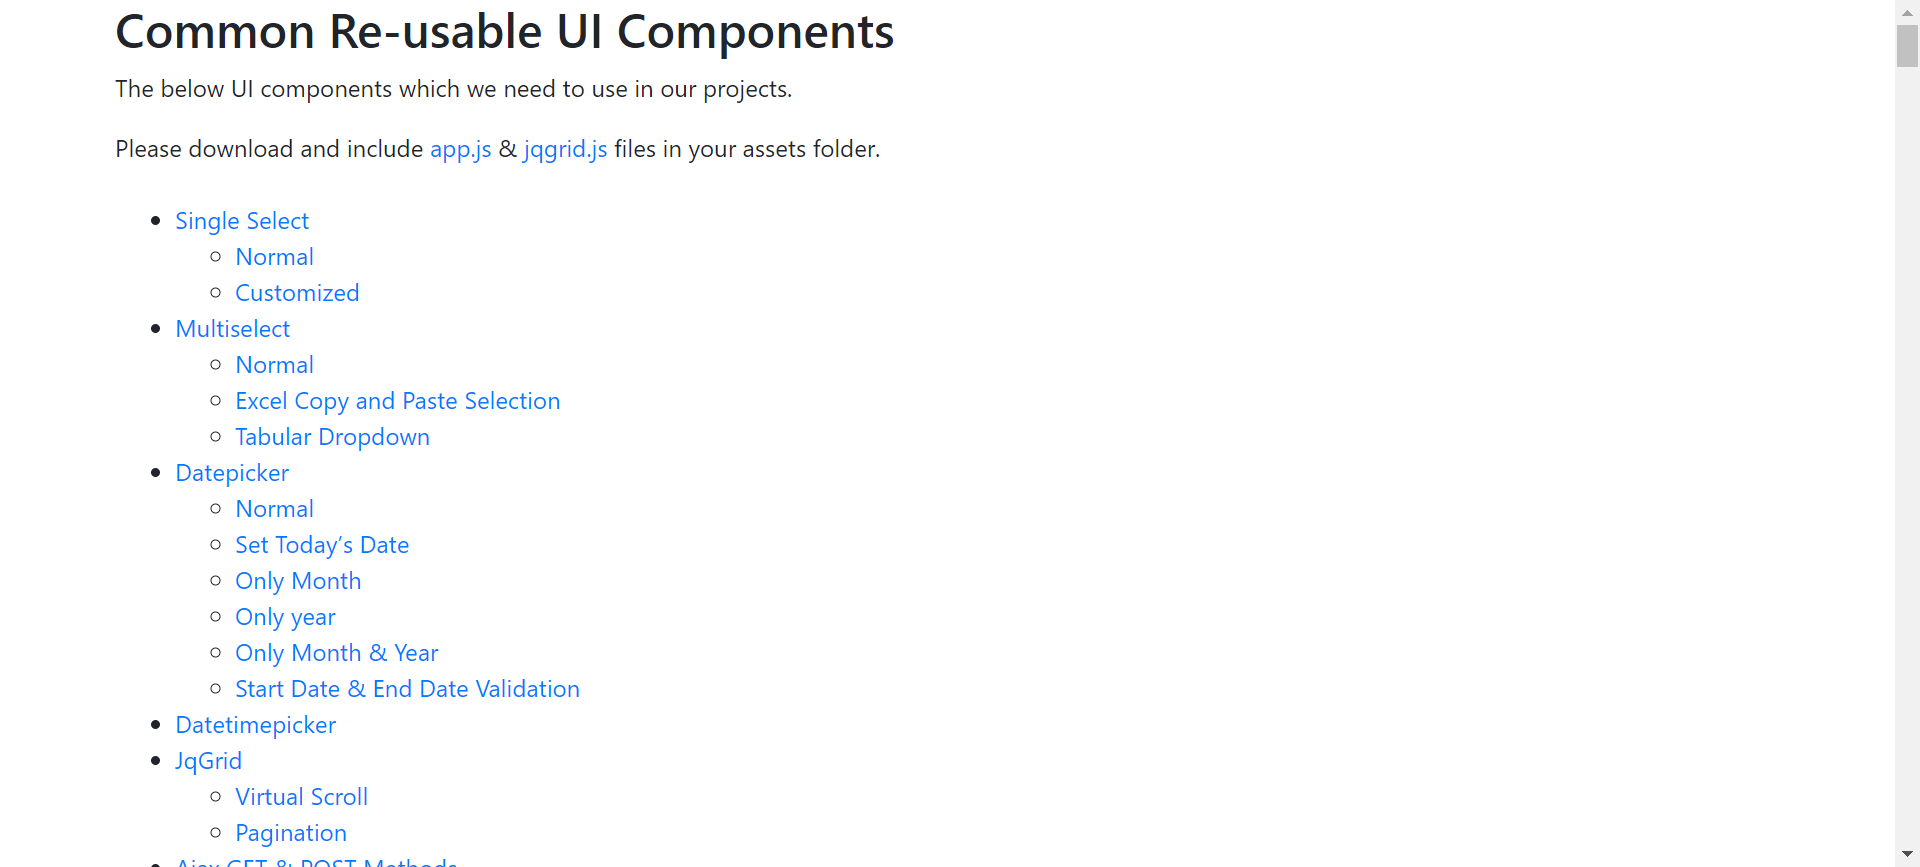Click the scrollbar down arrow
The height and width of the screenshot is (867, 1920).
(x=1907, y=855)
